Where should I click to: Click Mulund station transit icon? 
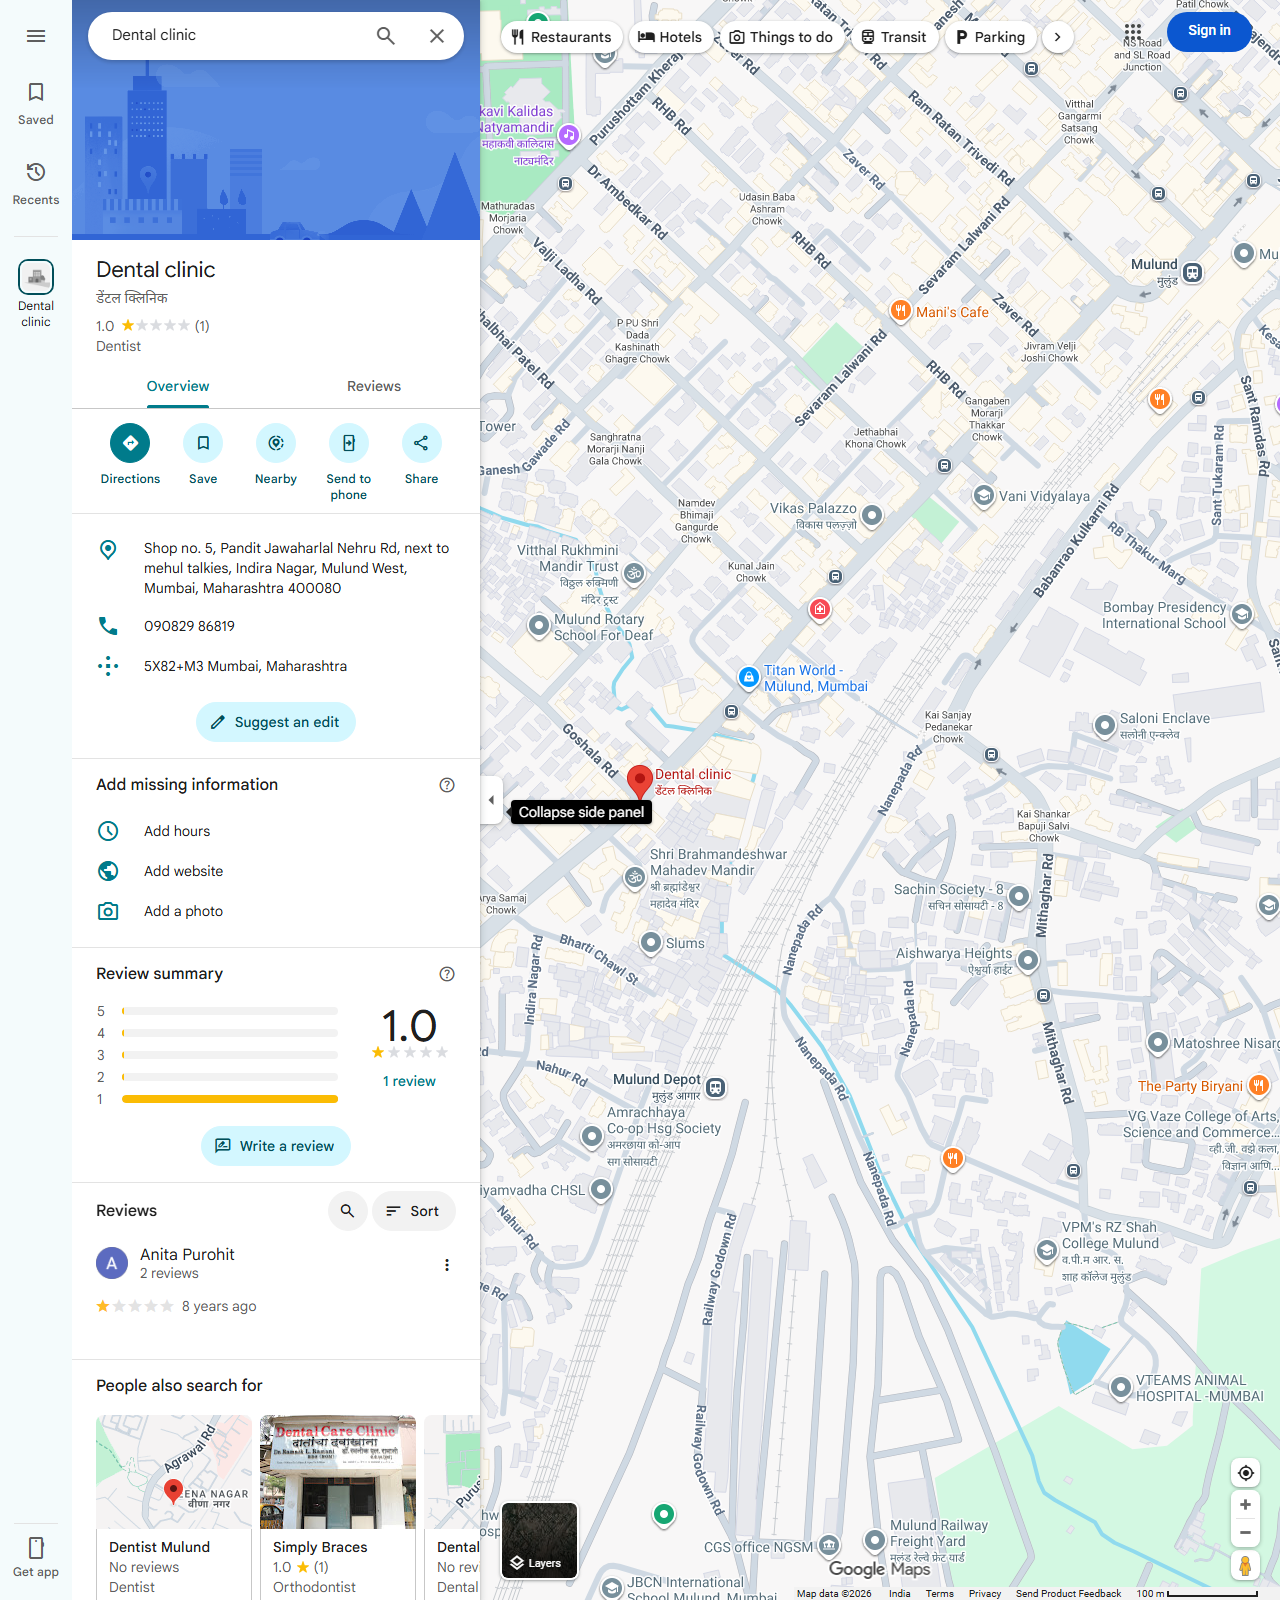(x=1192, y=272)
